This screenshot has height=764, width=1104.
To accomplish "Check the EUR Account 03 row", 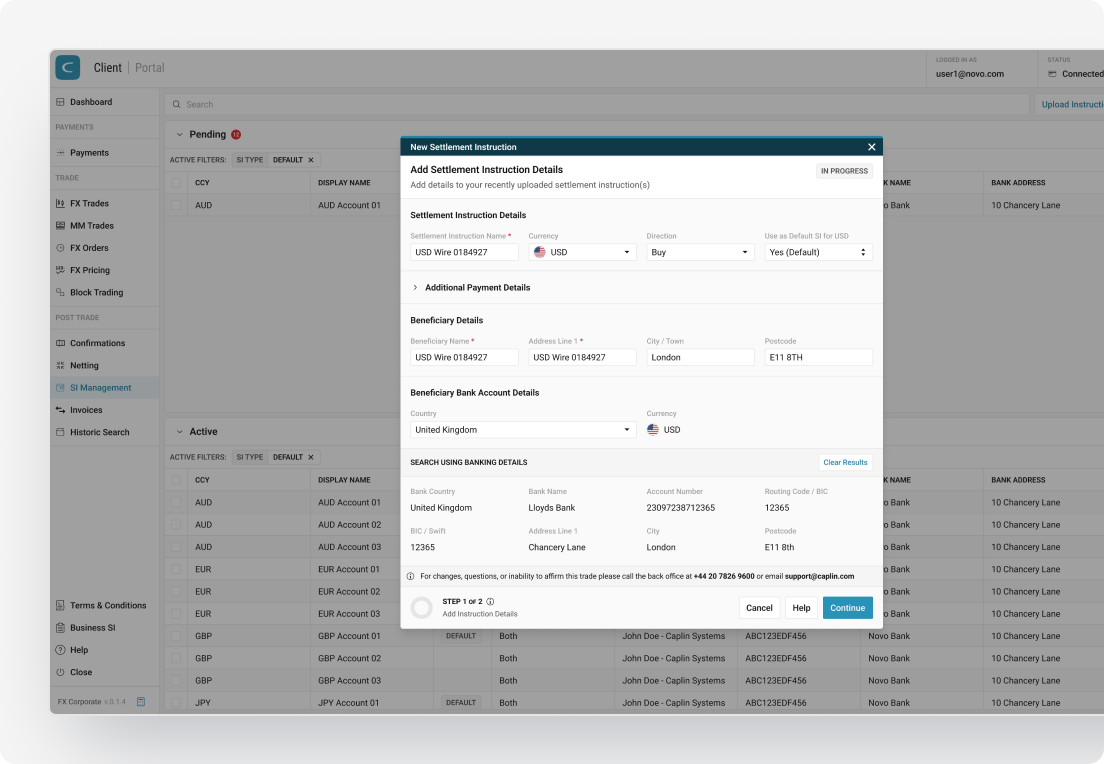I will [176, 614].
